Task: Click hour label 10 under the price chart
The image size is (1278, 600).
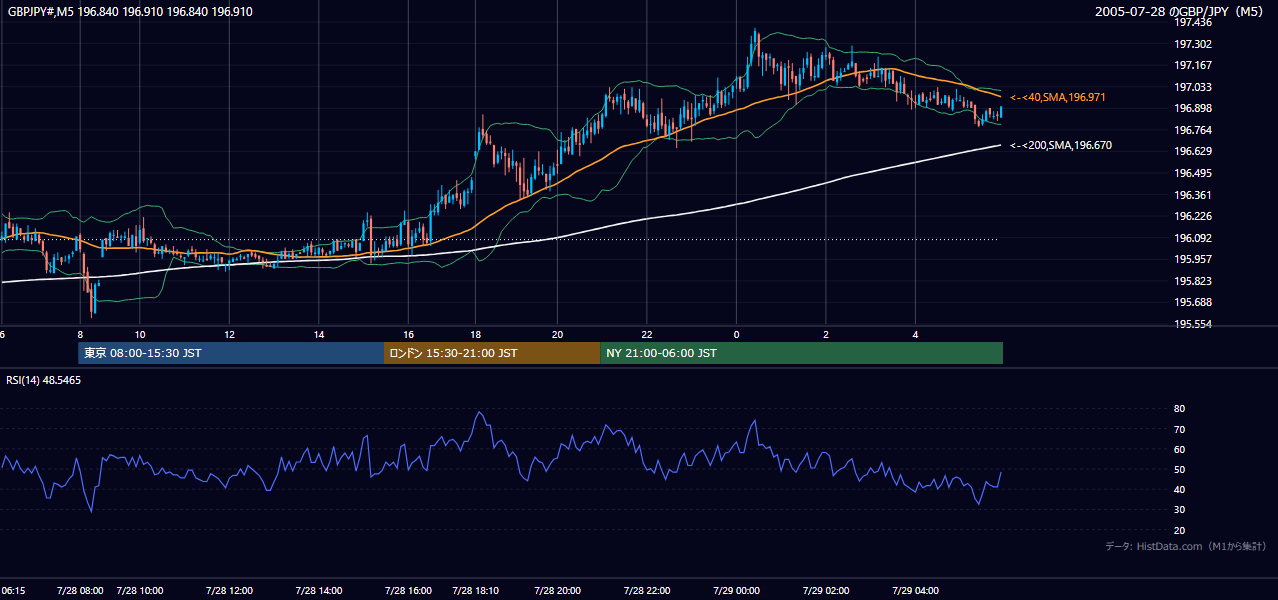Action: (140, 334)
